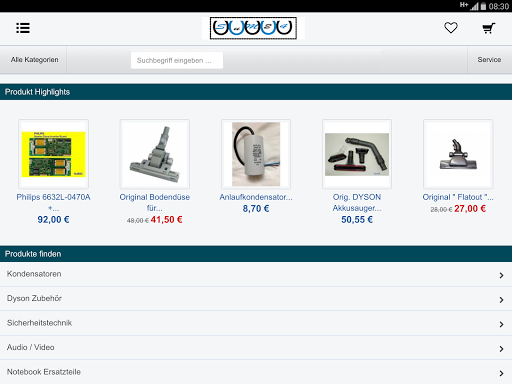Screen dimensions: 512x384
Task: Expand Notebook Ersatzteile category chevron
Action: [501, 373]
